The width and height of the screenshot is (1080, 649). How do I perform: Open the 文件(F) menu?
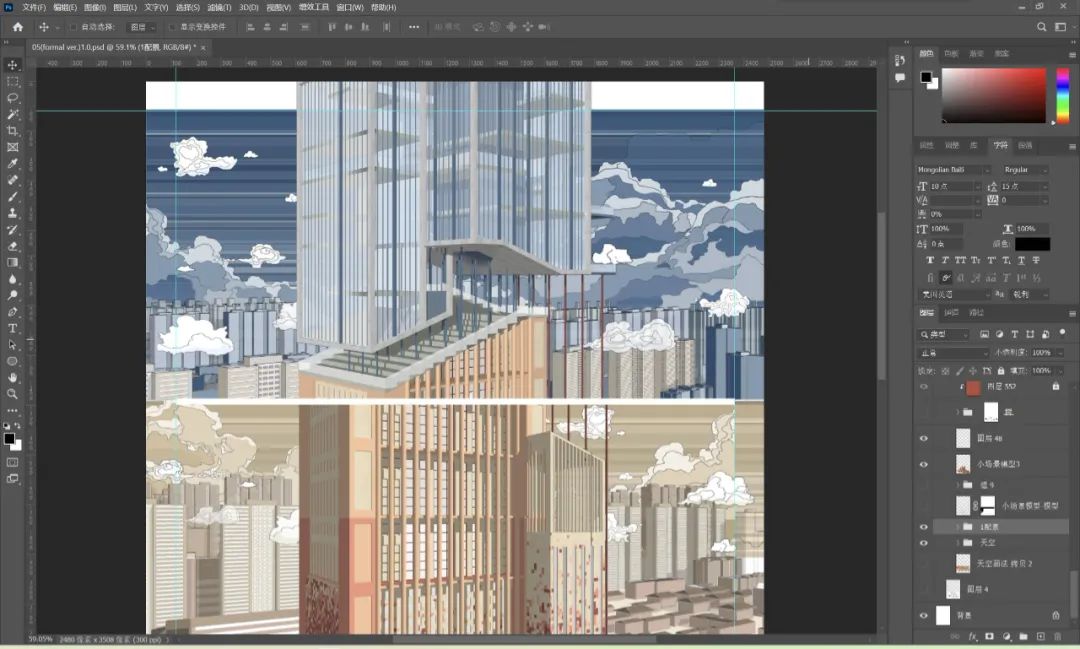[x=34, y=8]
